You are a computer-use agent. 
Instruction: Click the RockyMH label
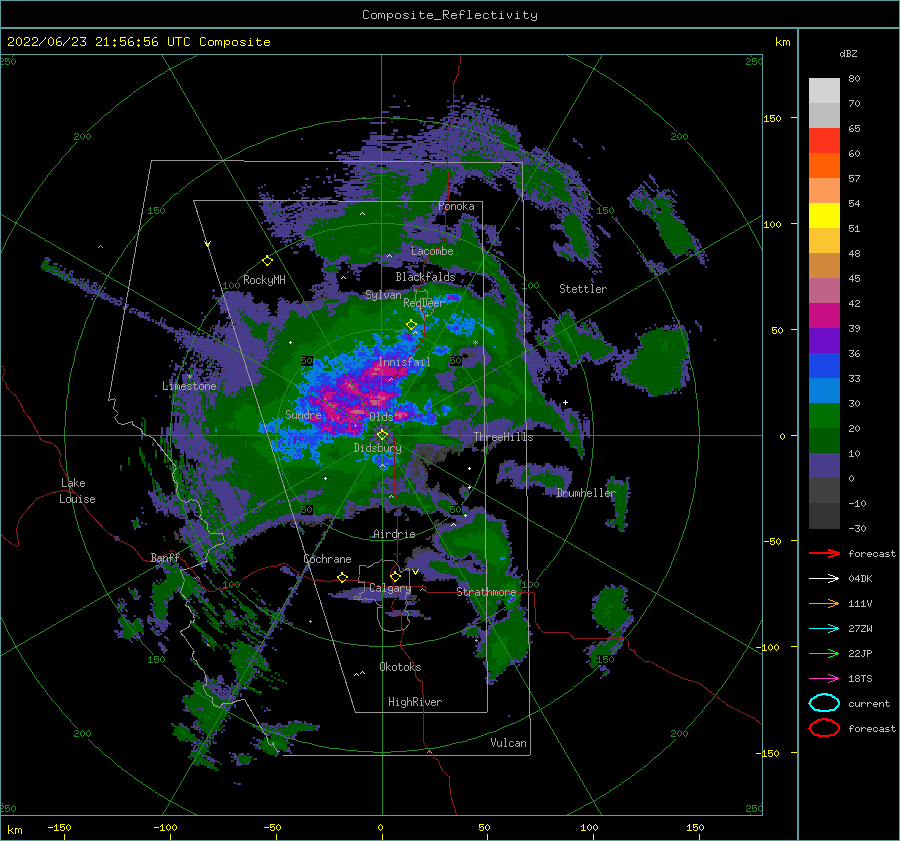(x=264, y=280)
